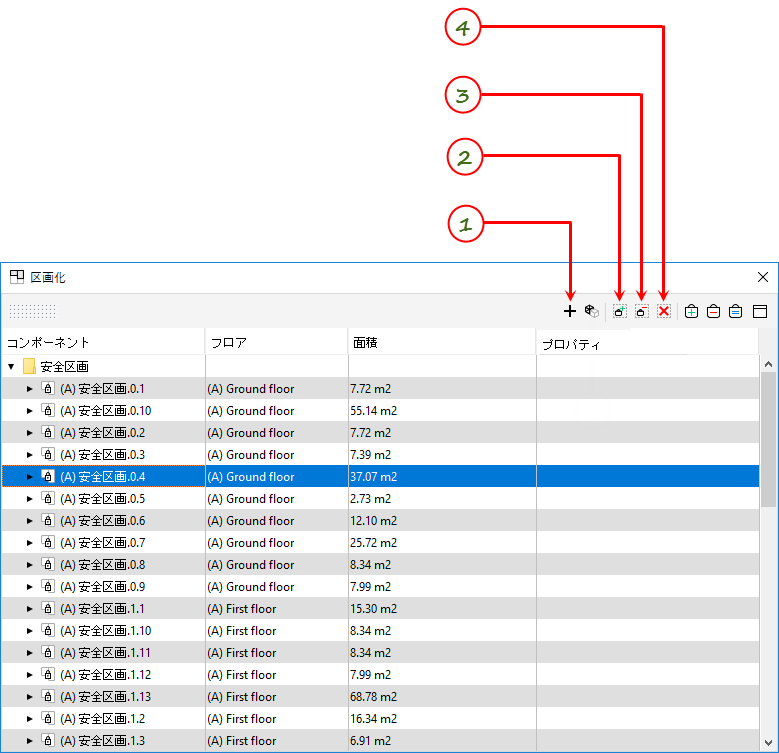This screenshot has width=779, height=753.
Task: Click the プロパティ column header
Action: coord(647,343)
